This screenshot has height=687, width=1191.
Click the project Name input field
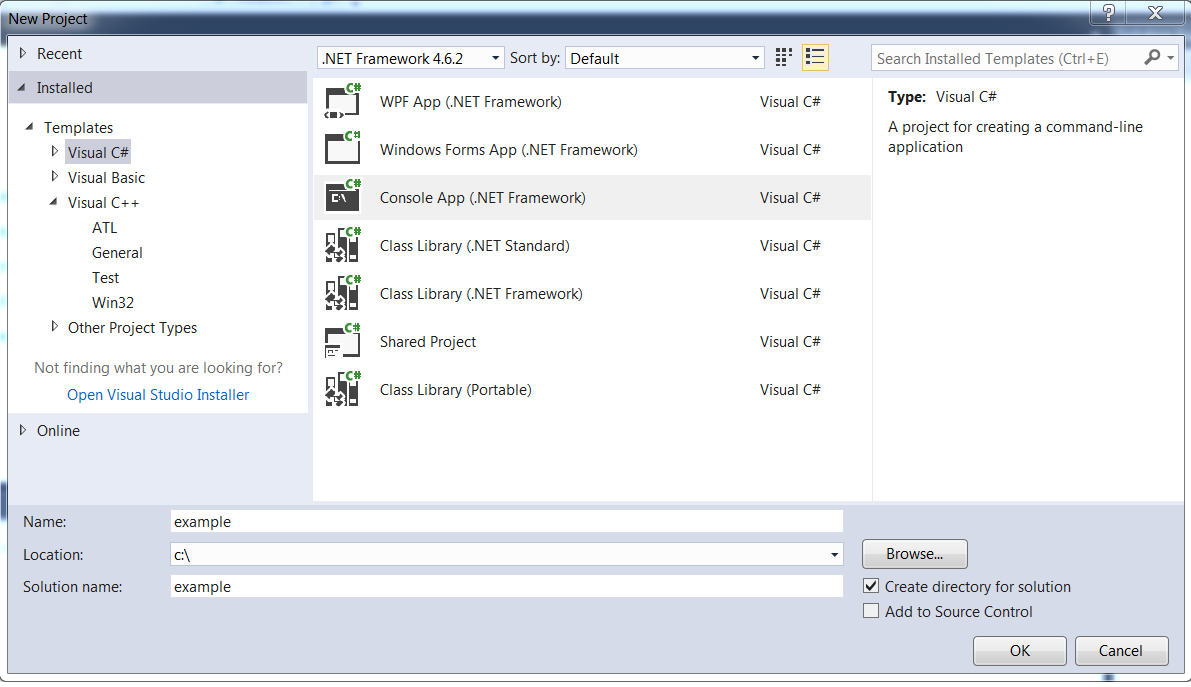(x=507, y=521)
